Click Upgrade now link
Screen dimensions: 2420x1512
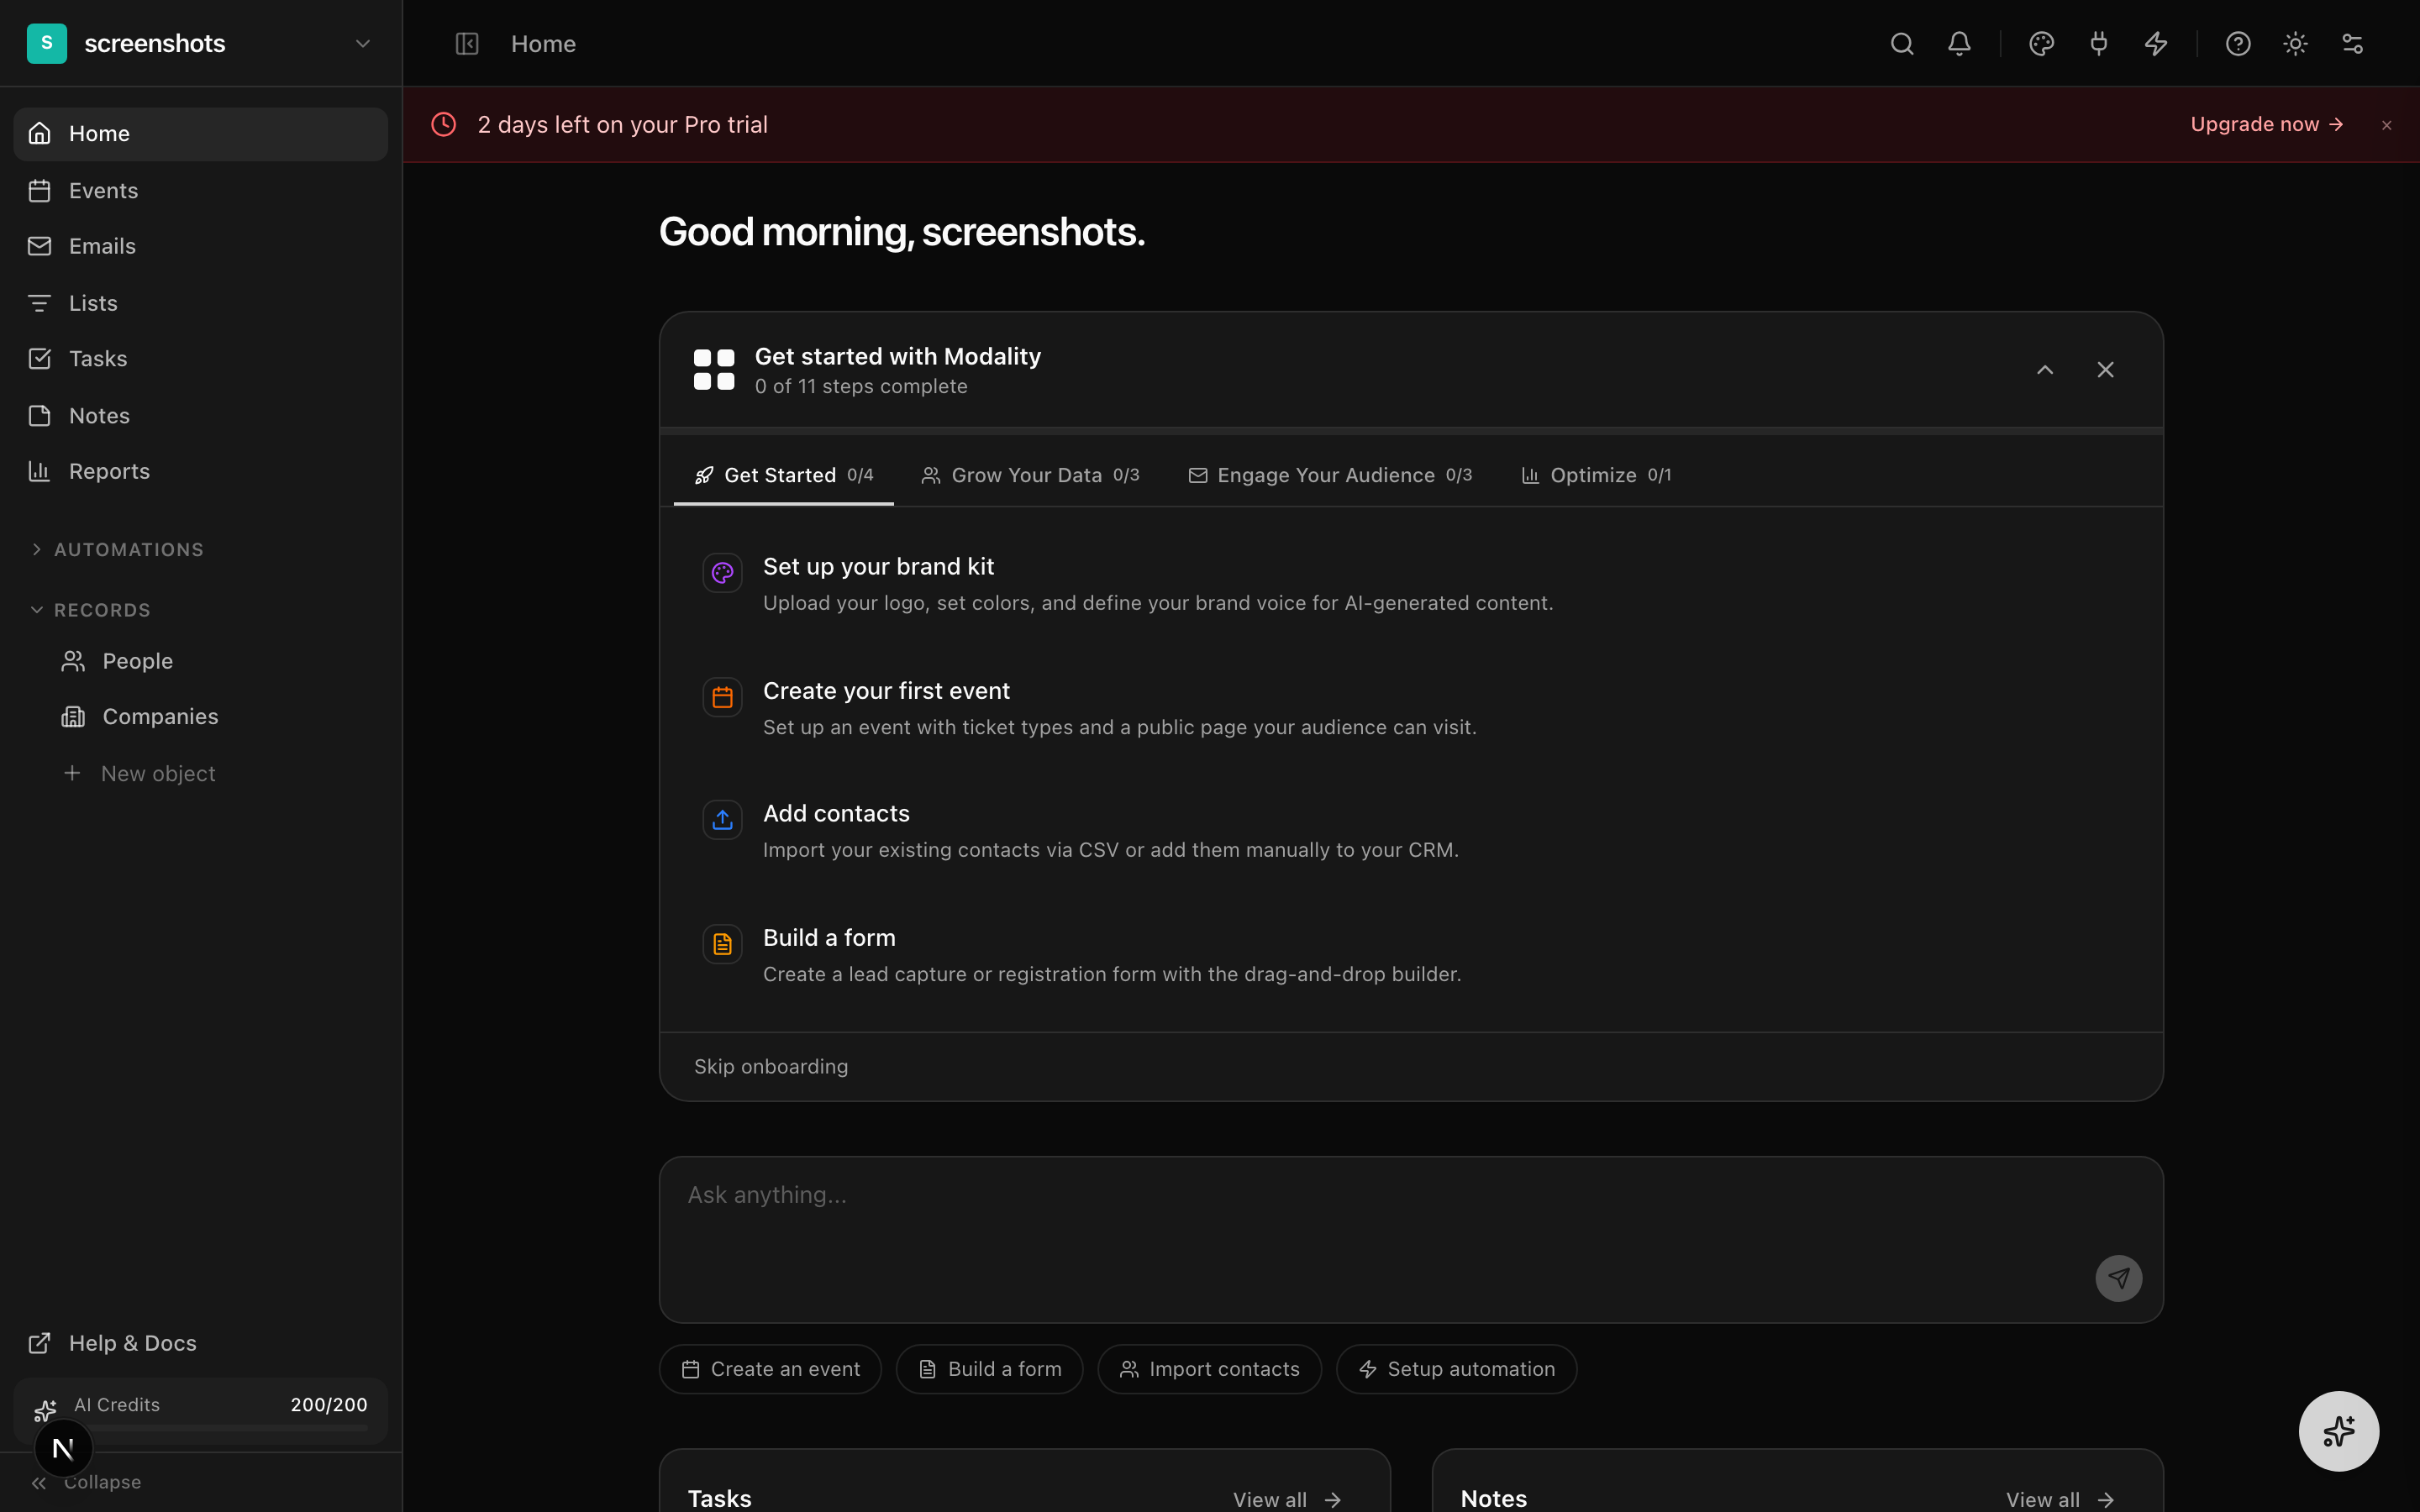coord(2266,125)
